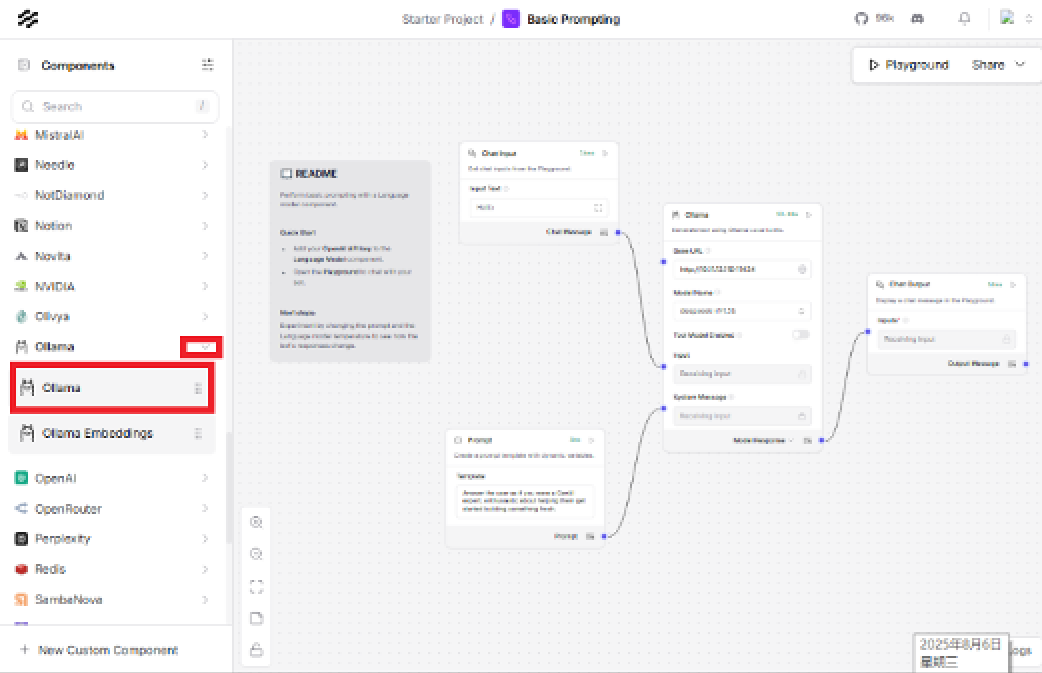Click the zoom out canvas control
The image size is (1042, 673).
pos(256,554)
